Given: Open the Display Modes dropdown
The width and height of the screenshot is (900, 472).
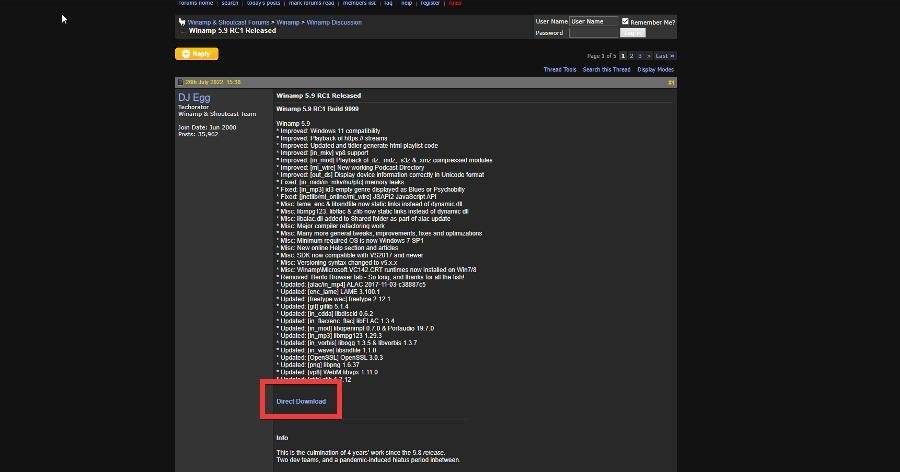Looking at the screenshot, I should pos(655,69).
